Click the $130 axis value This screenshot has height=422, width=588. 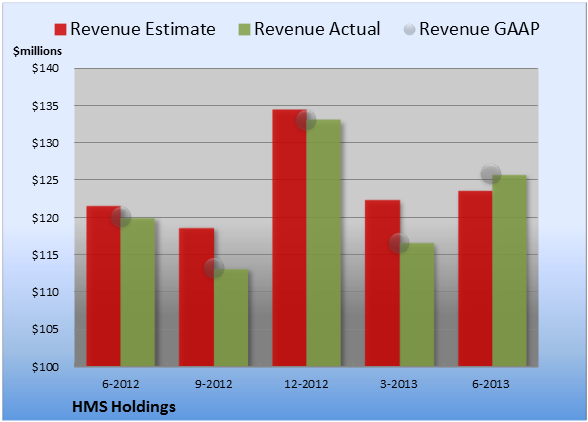point(45,143)
